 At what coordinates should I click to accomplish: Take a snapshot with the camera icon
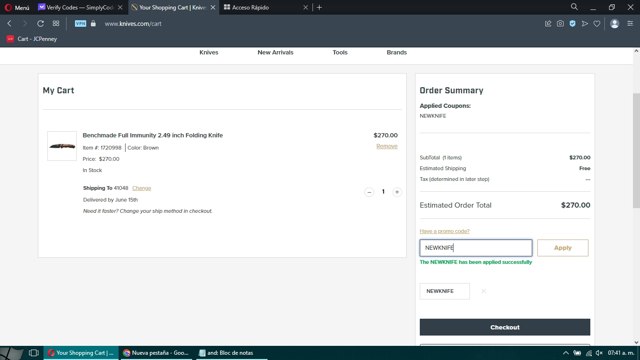[x=560, y=24]
